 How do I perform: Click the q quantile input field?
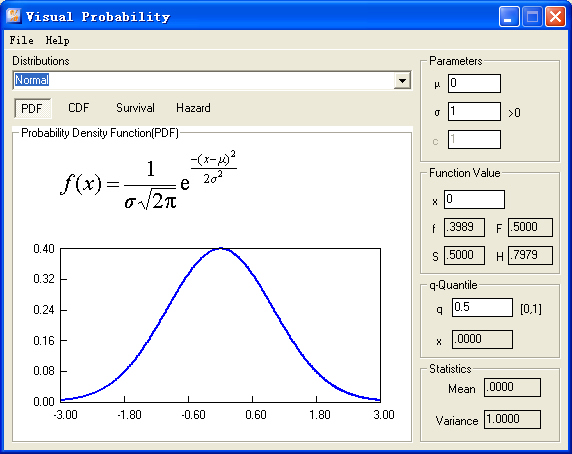(482, 307)
